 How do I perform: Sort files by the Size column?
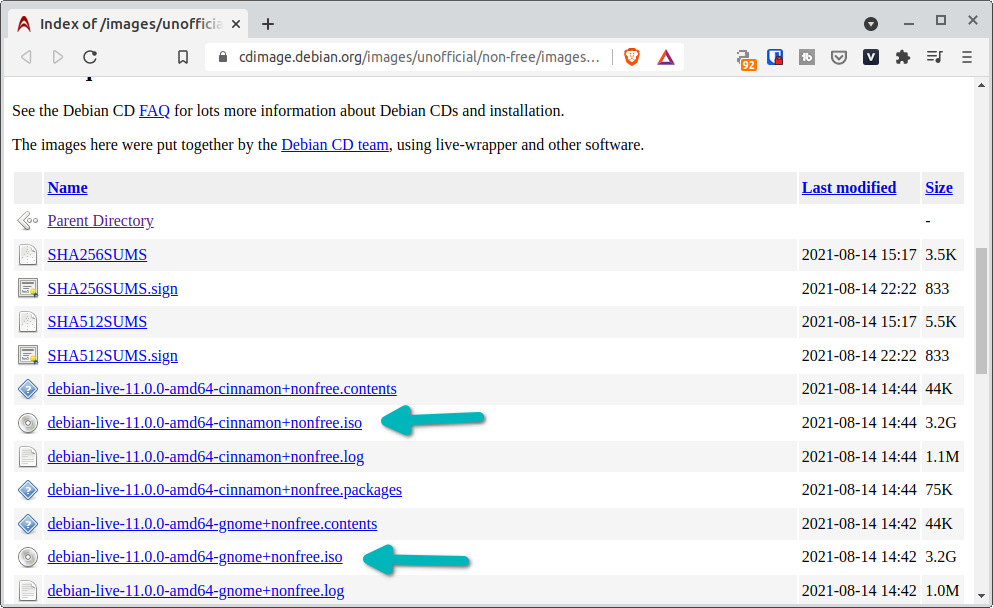point(938,187)
